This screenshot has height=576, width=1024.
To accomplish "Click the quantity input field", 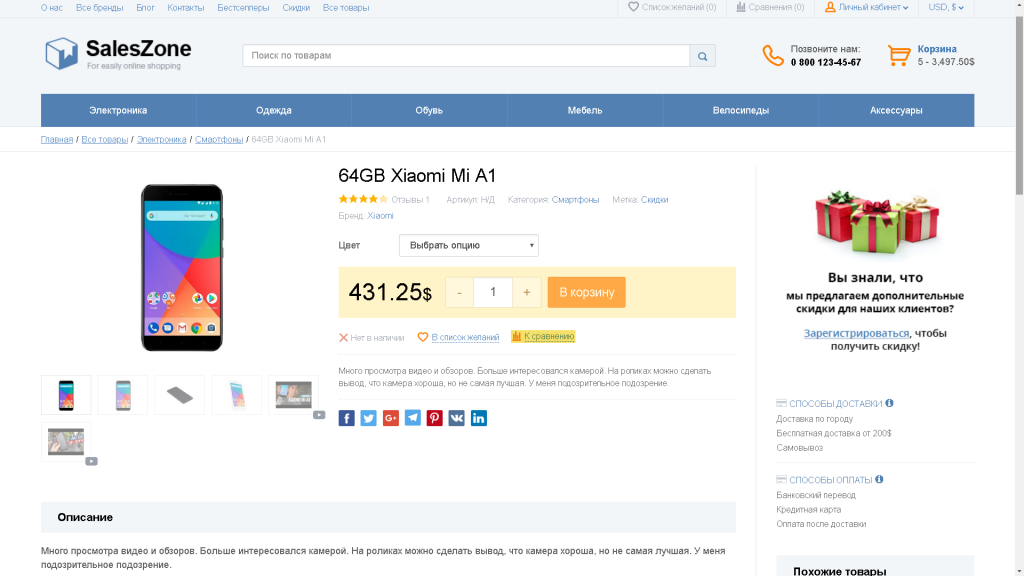I will click(x=493, y=293).
